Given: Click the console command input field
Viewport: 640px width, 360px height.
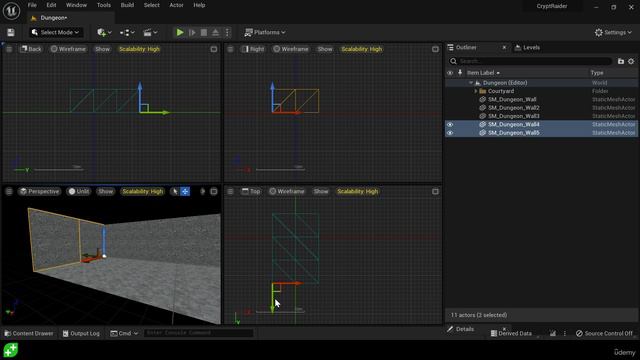Looking at the screenshot, I should (198, 333).
